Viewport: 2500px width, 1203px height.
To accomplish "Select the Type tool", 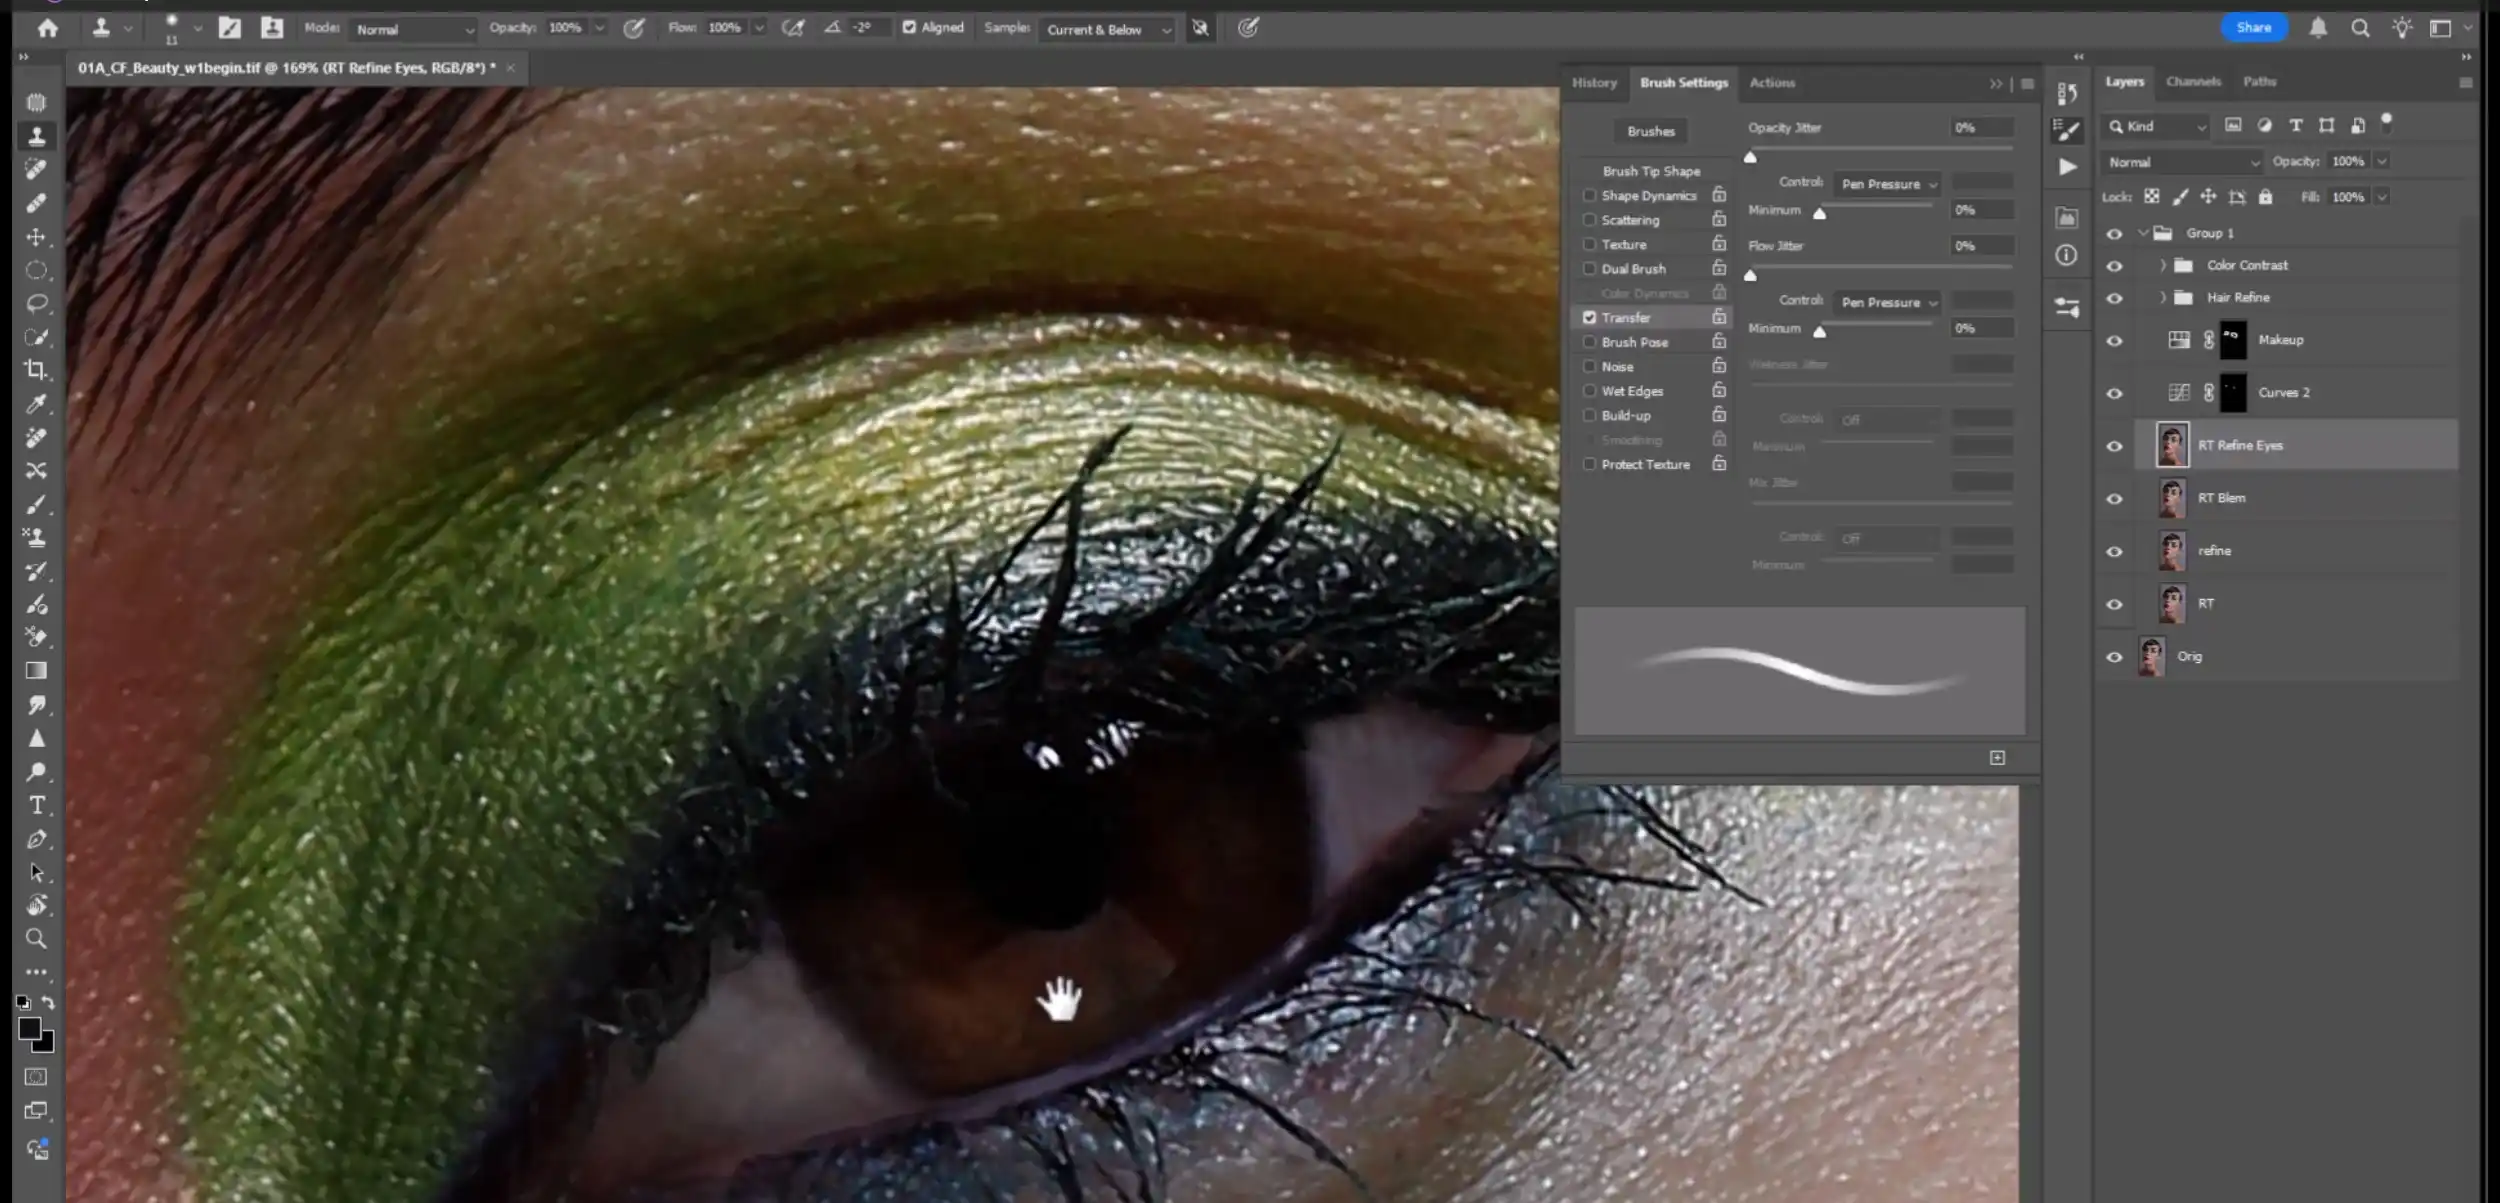I will tap(36, 805).
